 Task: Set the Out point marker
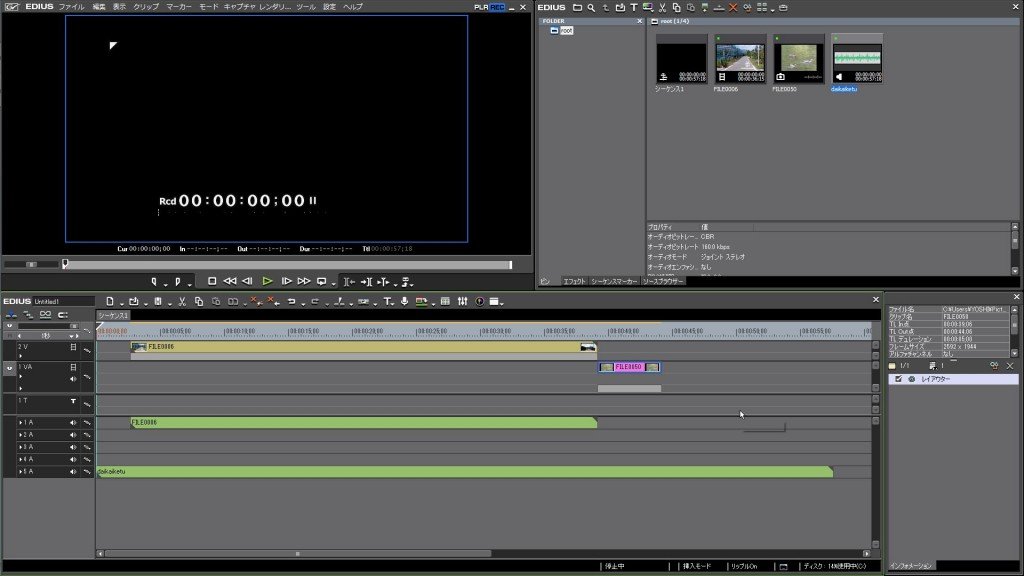pos(178,281)
